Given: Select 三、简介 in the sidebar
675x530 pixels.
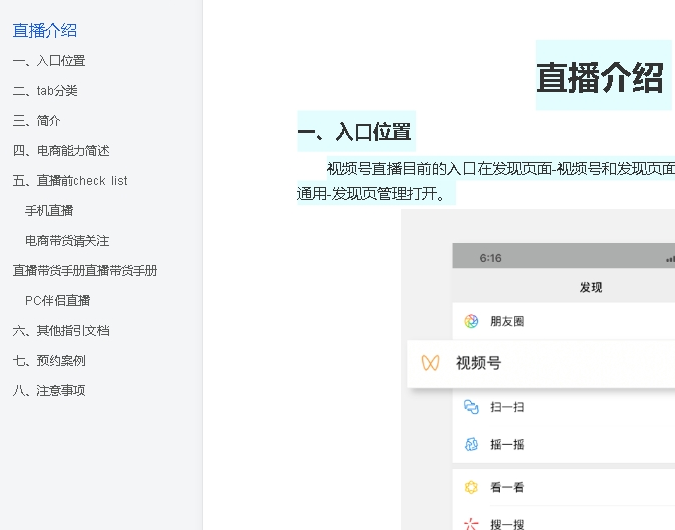Looking at the screenshot, I should 37,121.
